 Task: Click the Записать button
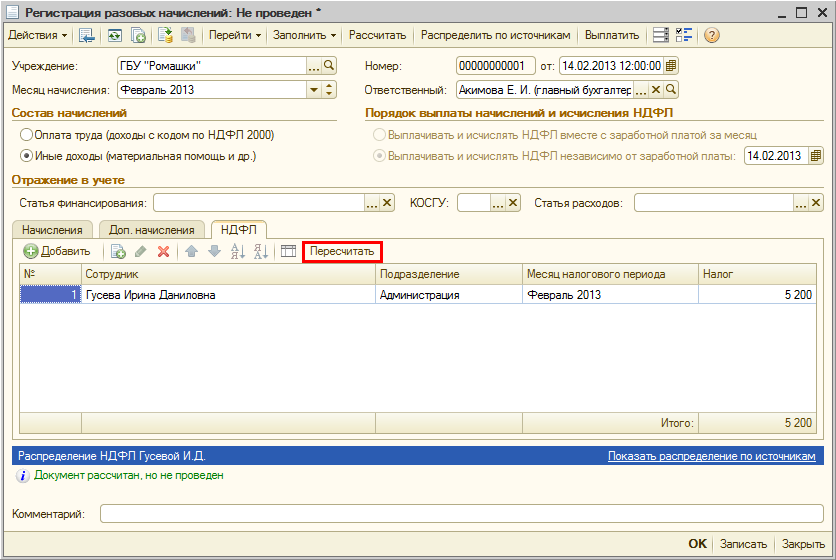coord(743,544)
